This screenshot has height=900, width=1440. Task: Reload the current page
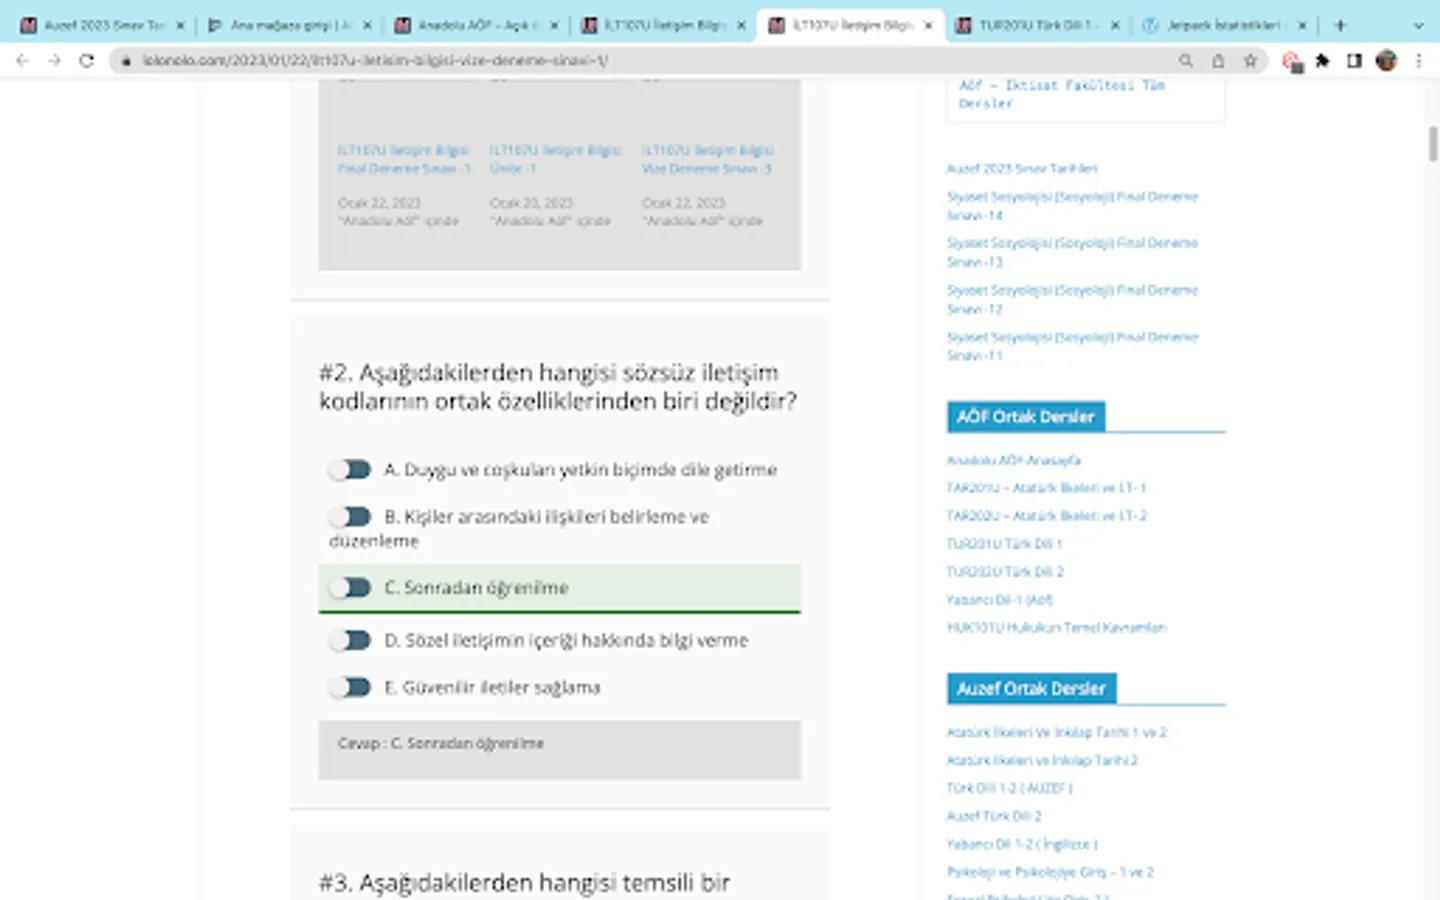point(87,61)
